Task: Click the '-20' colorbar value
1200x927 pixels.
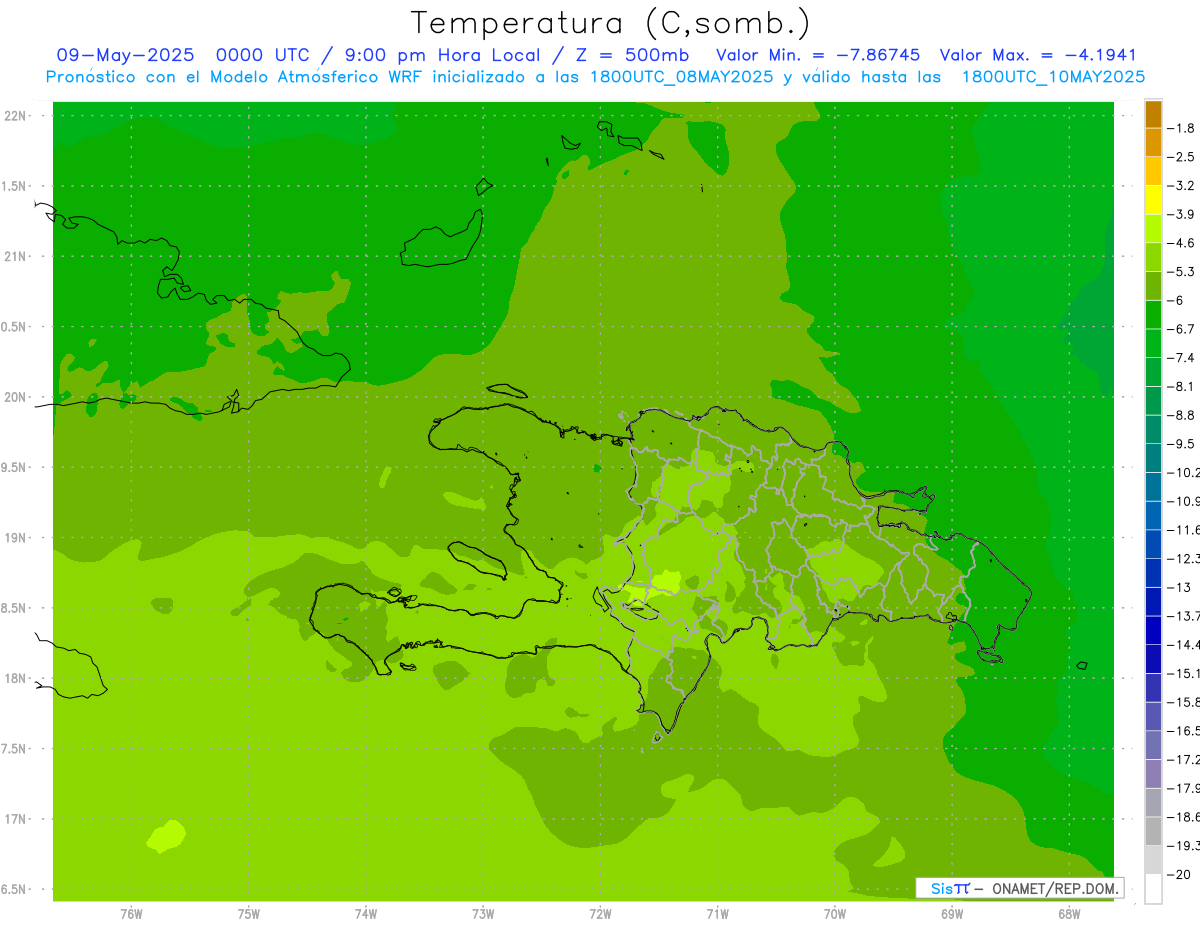Action: coord(1179,874)
